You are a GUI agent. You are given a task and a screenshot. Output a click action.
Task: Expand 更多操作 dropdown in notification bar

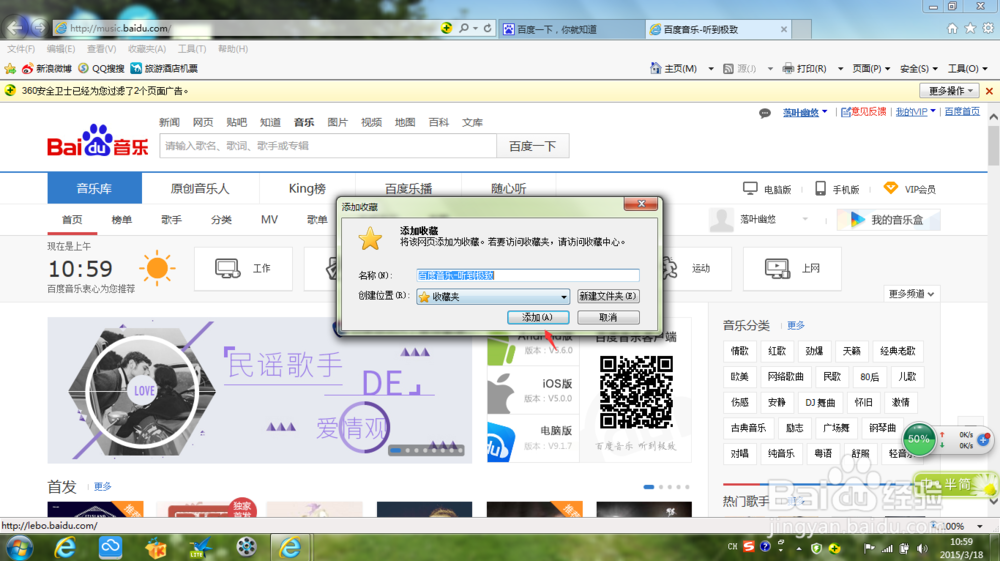(951, 91)
